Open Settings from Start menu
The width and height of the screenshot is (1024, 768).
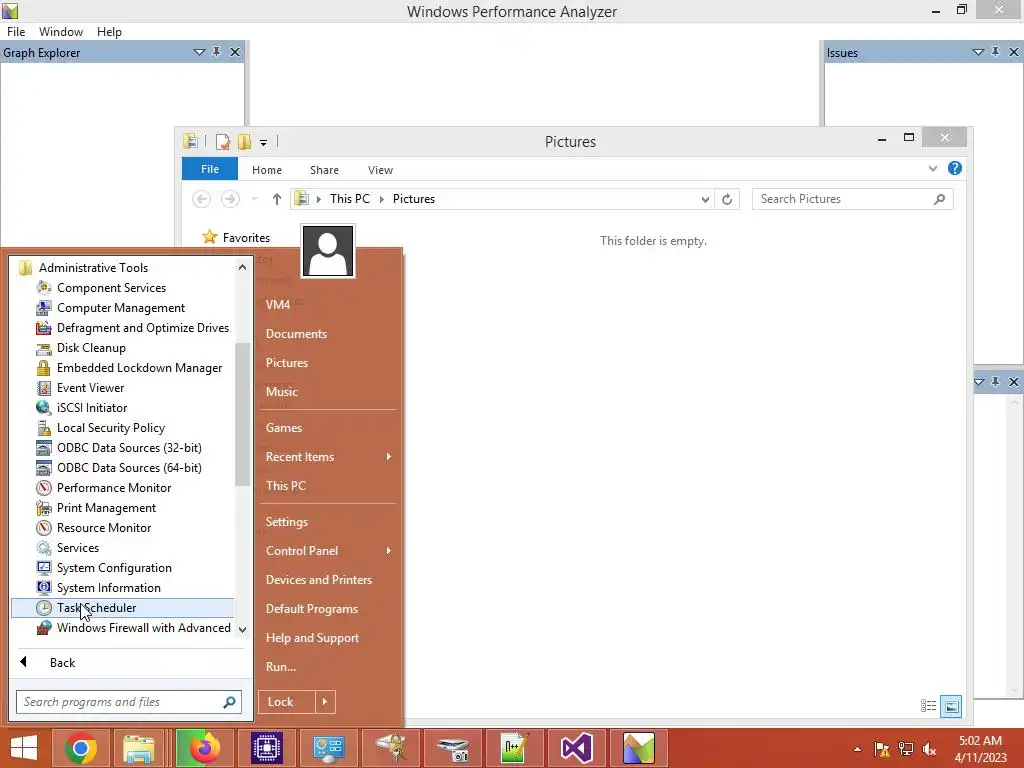(x=287, y=522)
